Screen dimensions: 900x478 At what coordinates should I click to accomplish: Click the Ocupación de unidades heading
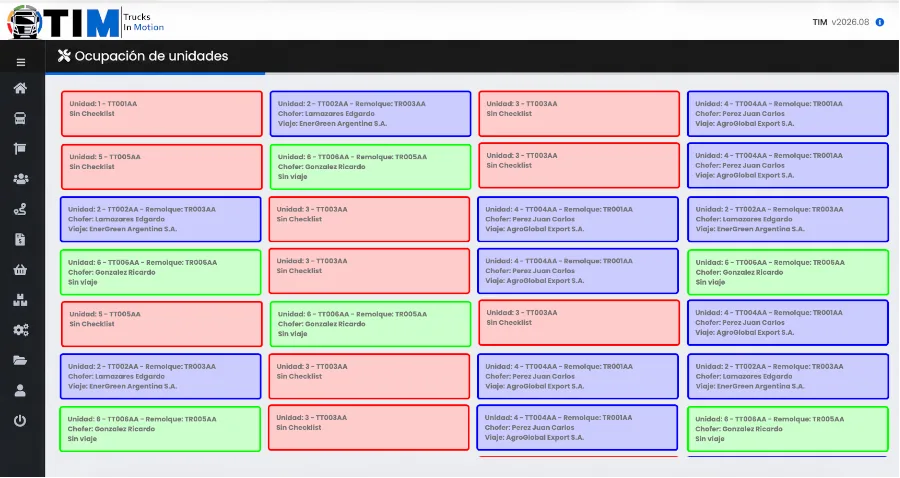click(x=152, y=56)
